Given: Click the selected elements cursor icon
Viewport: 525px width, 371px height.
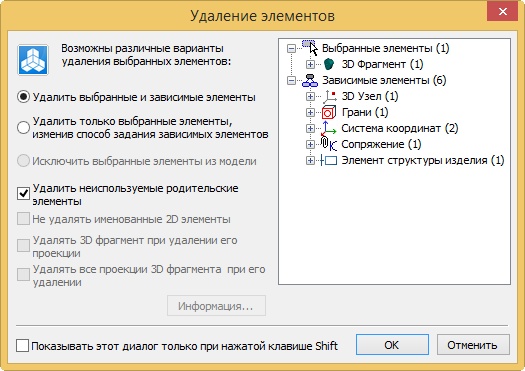Looking at the screenshot, I should pos(310,48).
